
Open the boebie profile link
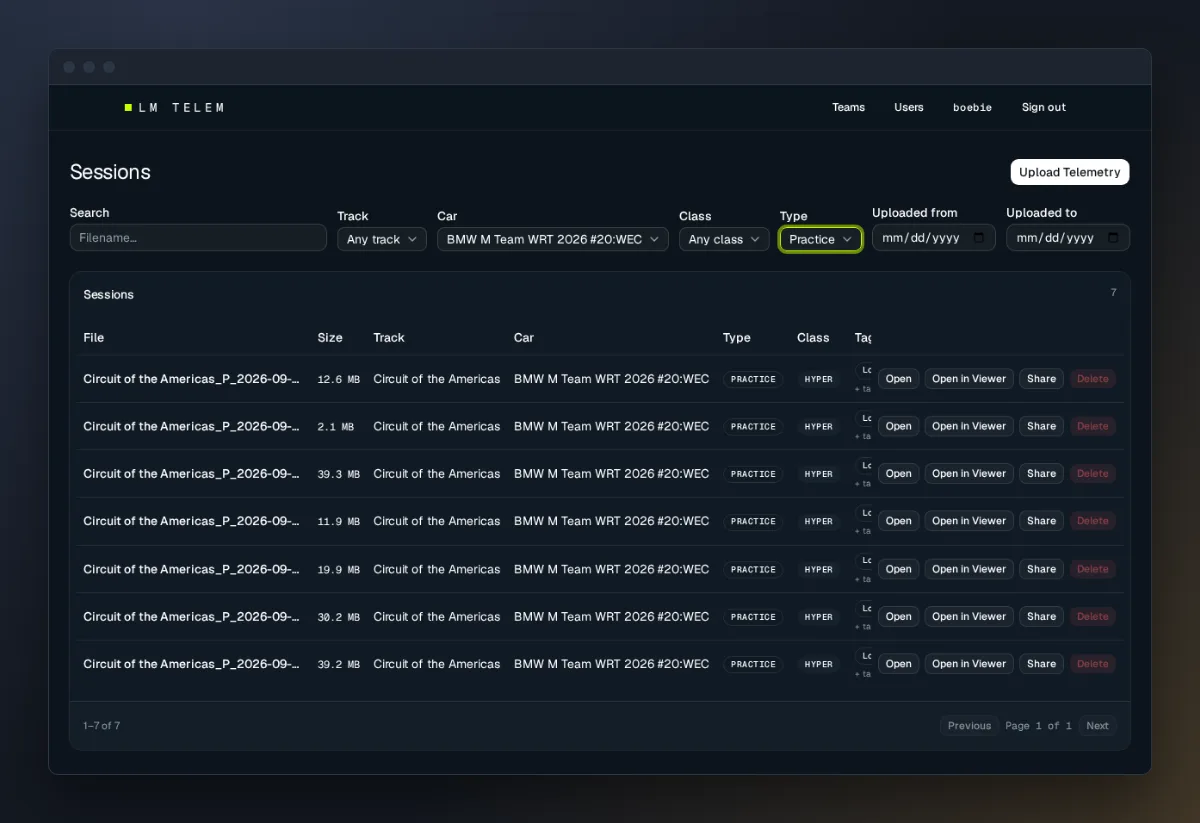click(x=972, y=107)
